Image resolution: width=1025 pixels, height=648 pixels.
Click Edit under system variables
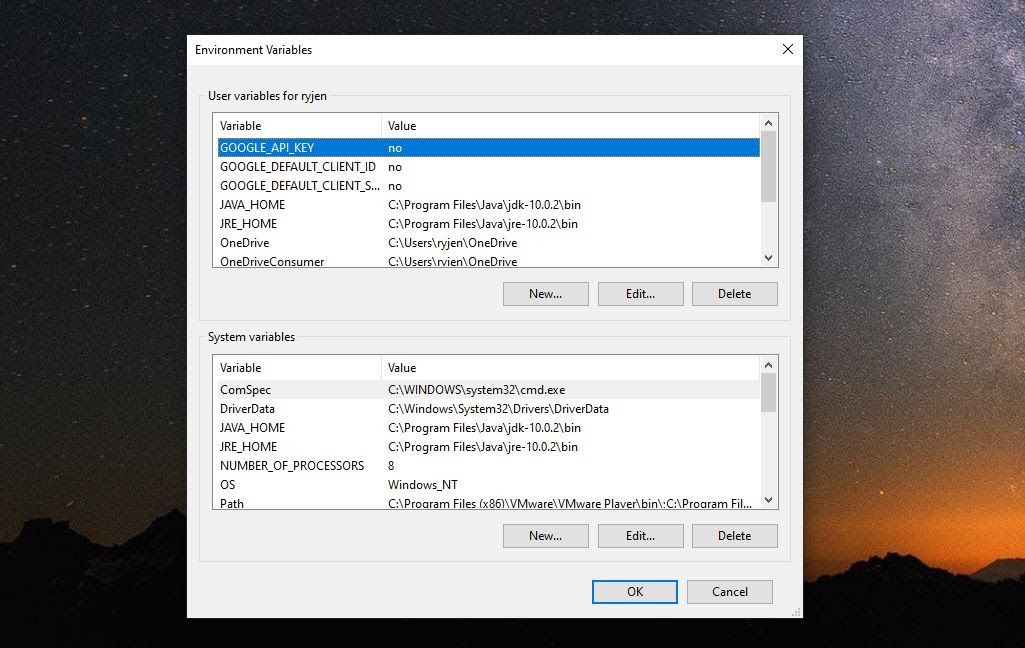[x=641, y=536]
